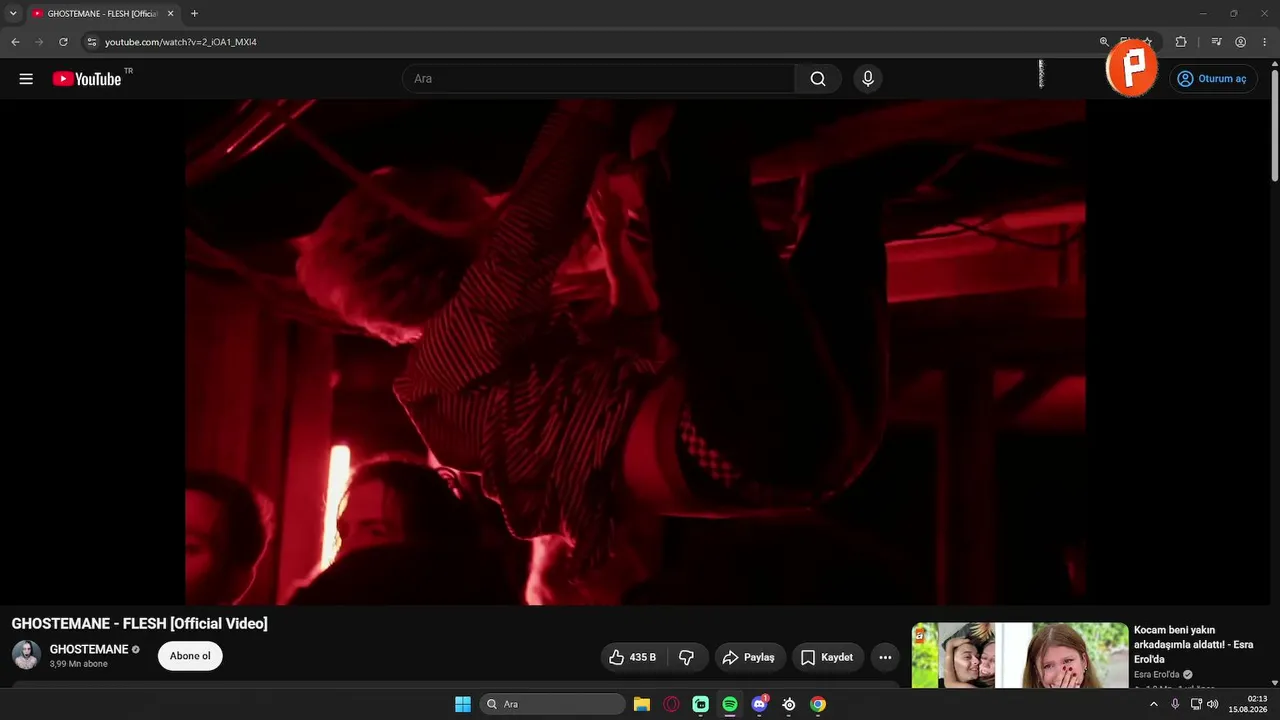Screen dimensions: 1280x720
Task: Like the video showing 435 B
Action: [633, 657]
